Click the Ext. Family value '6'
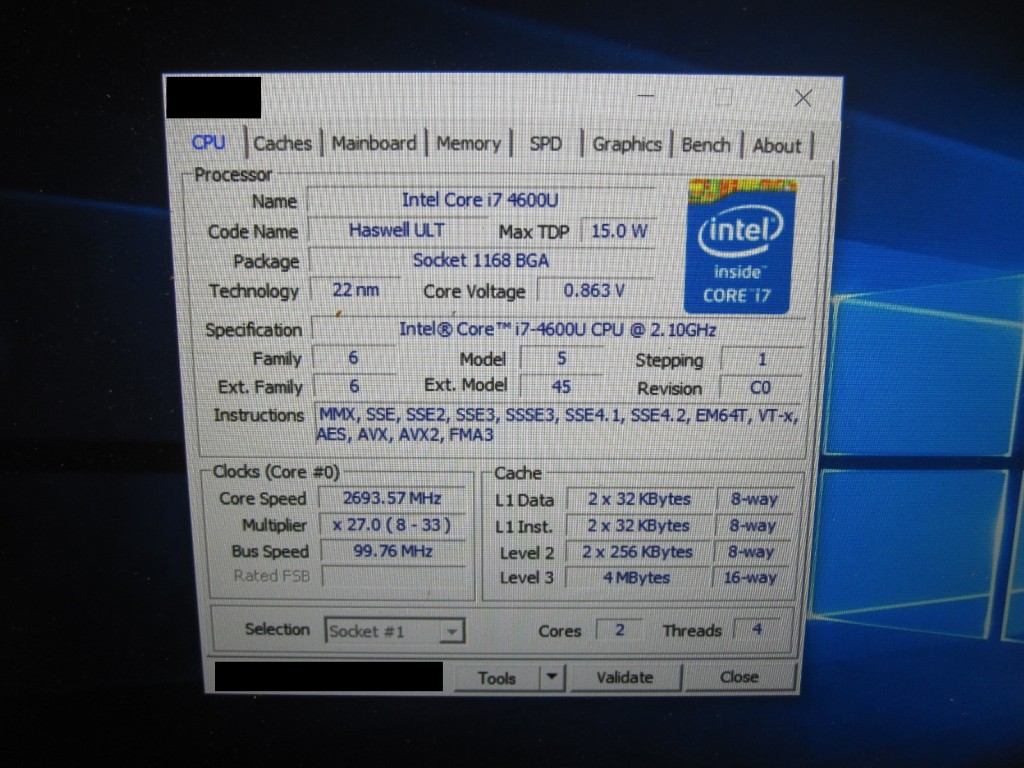The image size is (1024, 768). [x=354, y=386]
